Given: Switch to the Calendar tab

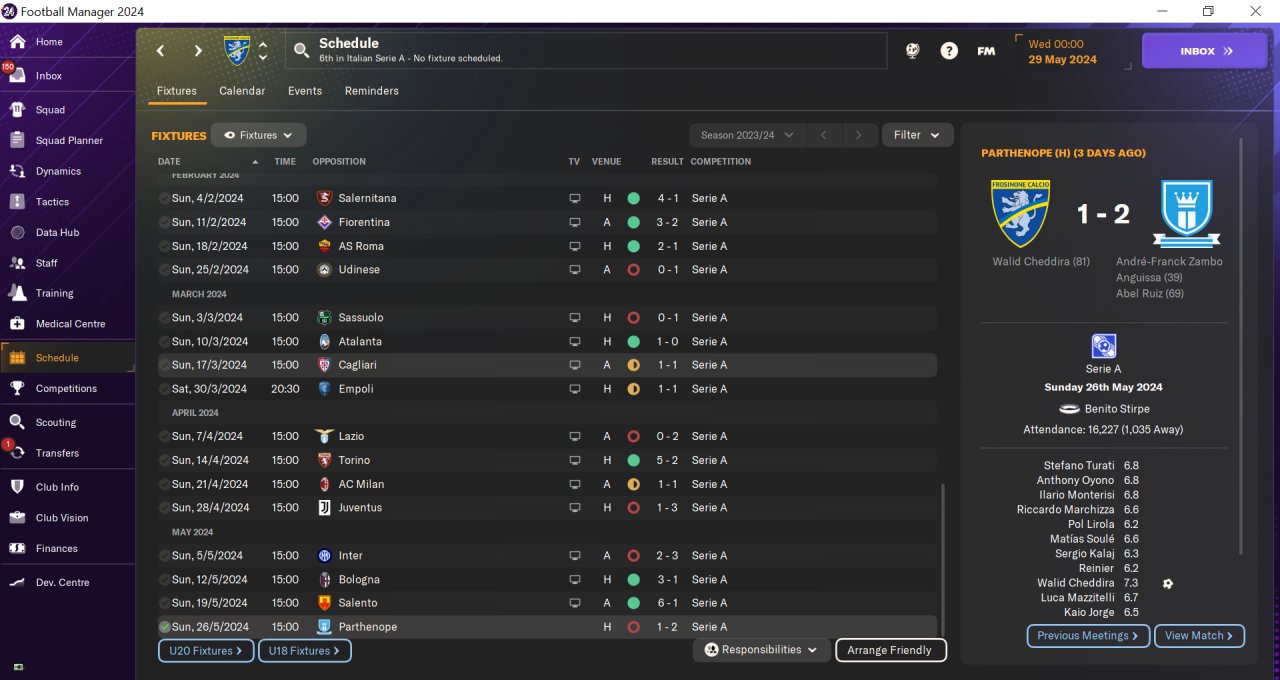Looking at the screenshot, I should [242, 91].
